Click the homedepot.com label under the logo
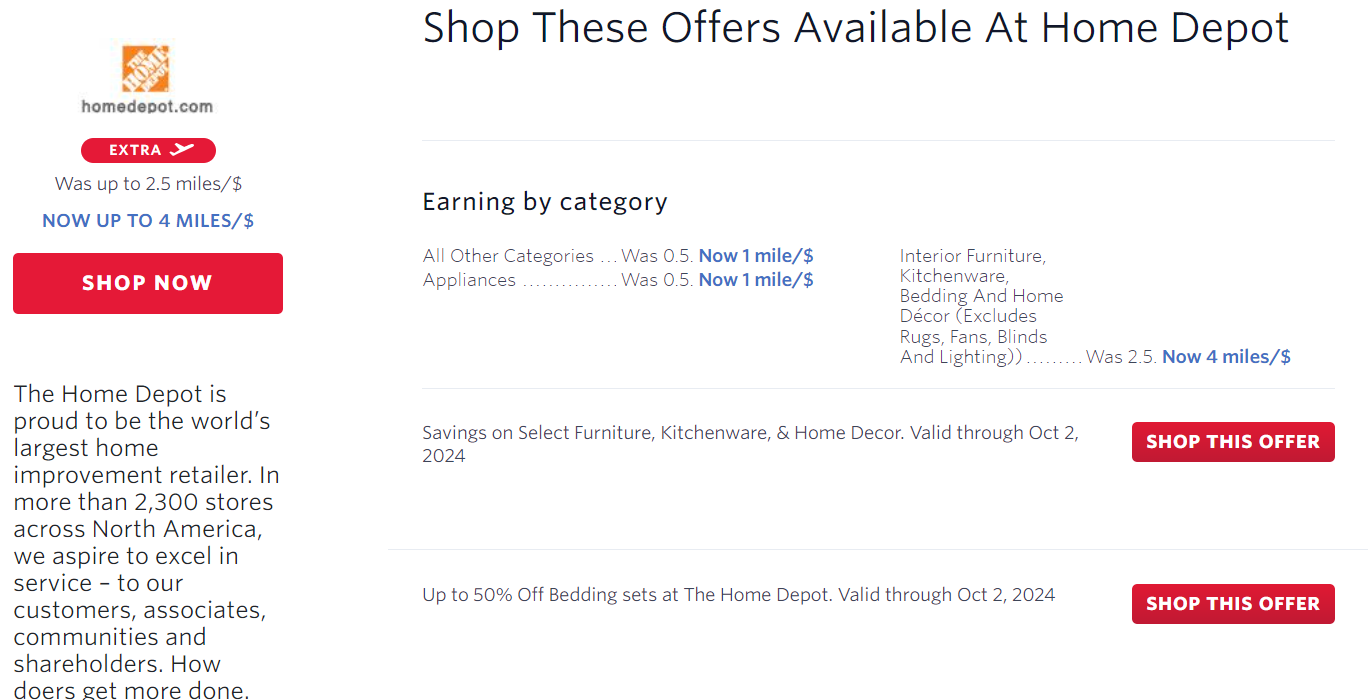Image resolution: width=1368 pixels, height=700 pixels. click(x=147, y=104)
